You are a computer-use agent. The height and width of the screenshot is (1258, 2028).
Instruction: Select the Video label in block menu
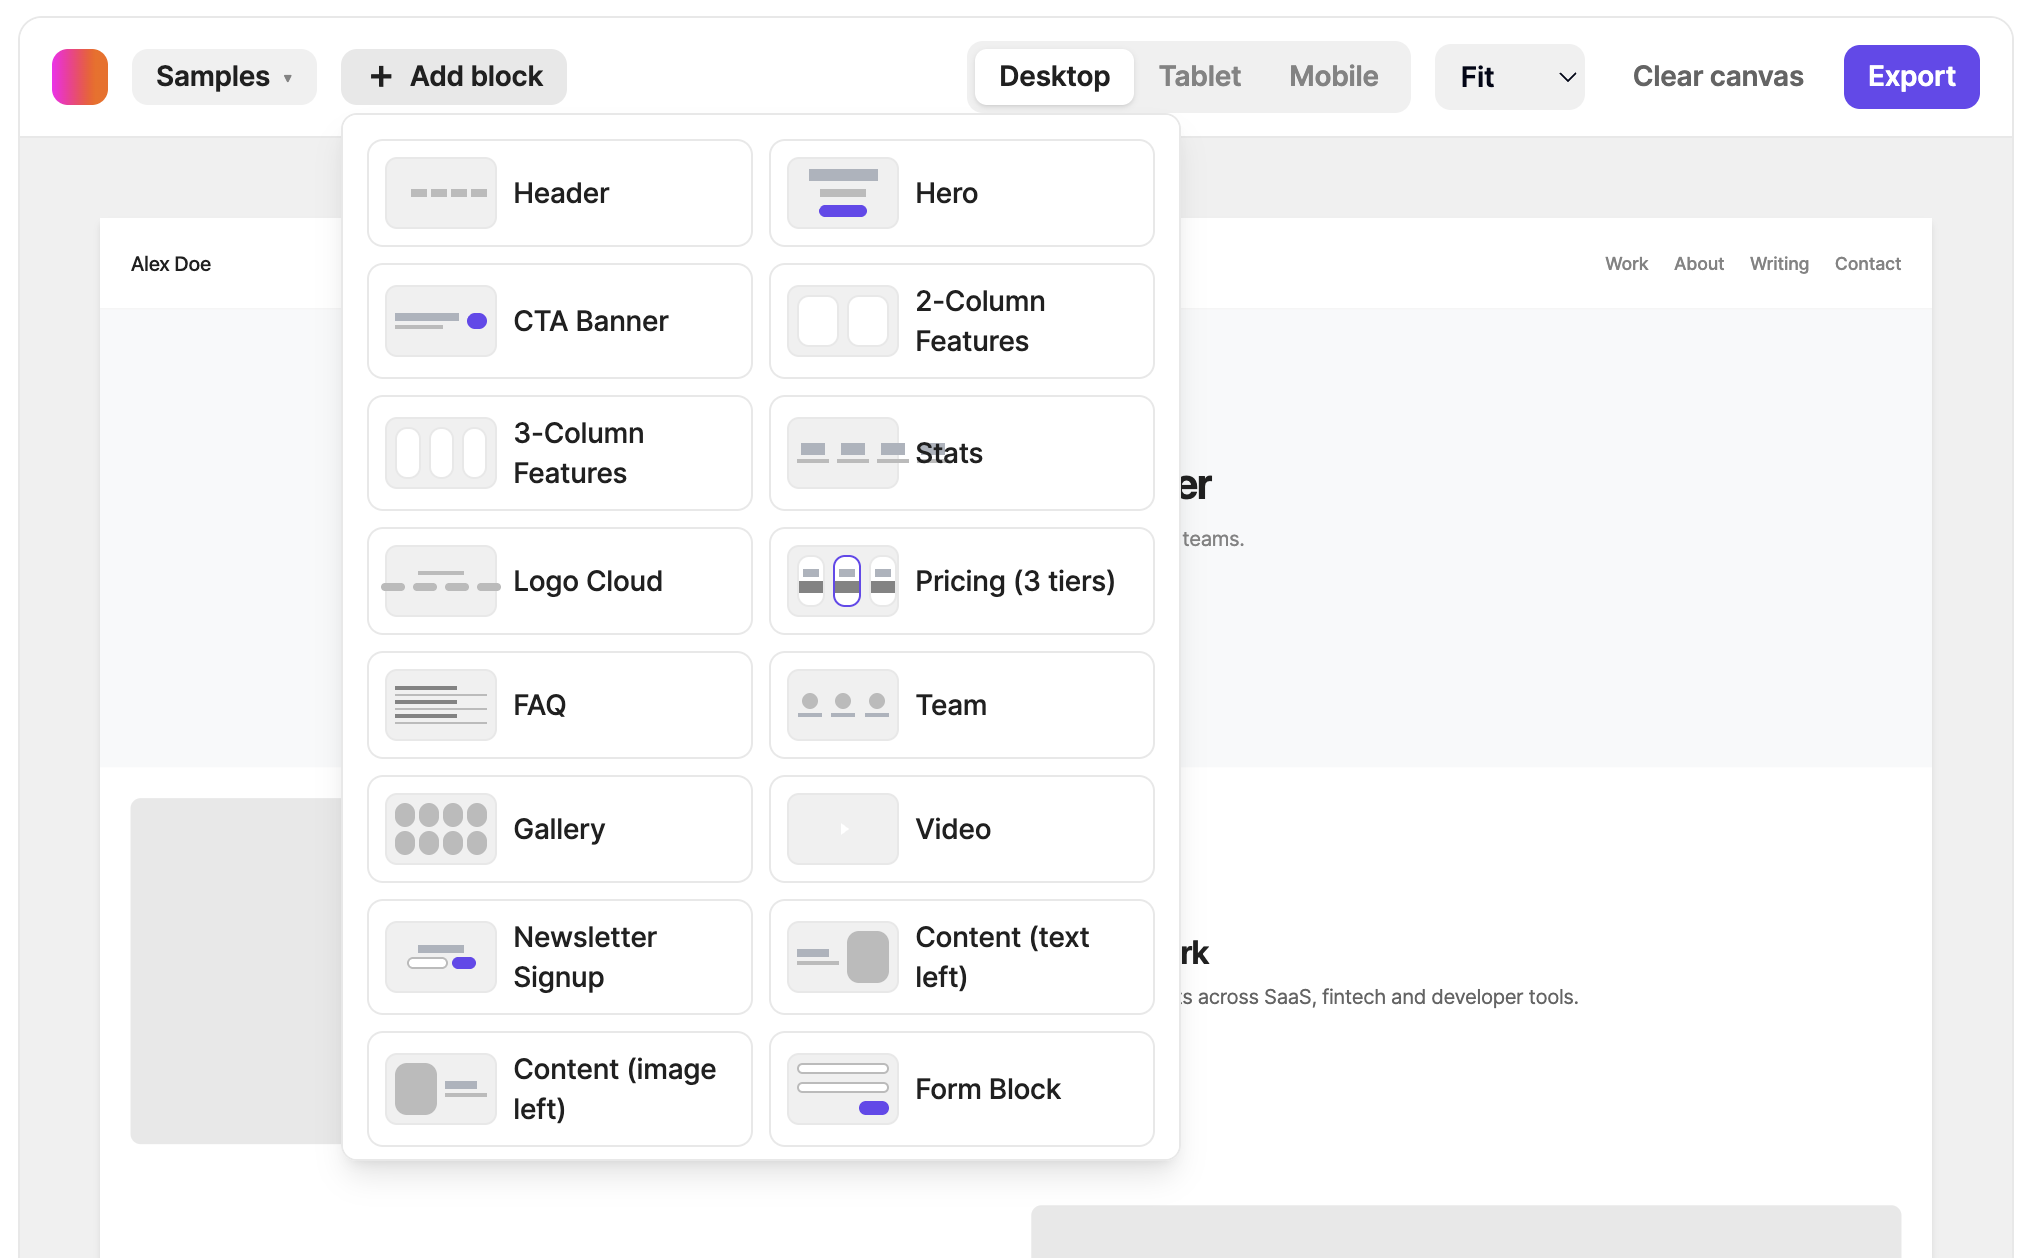[x=953, y=829]
